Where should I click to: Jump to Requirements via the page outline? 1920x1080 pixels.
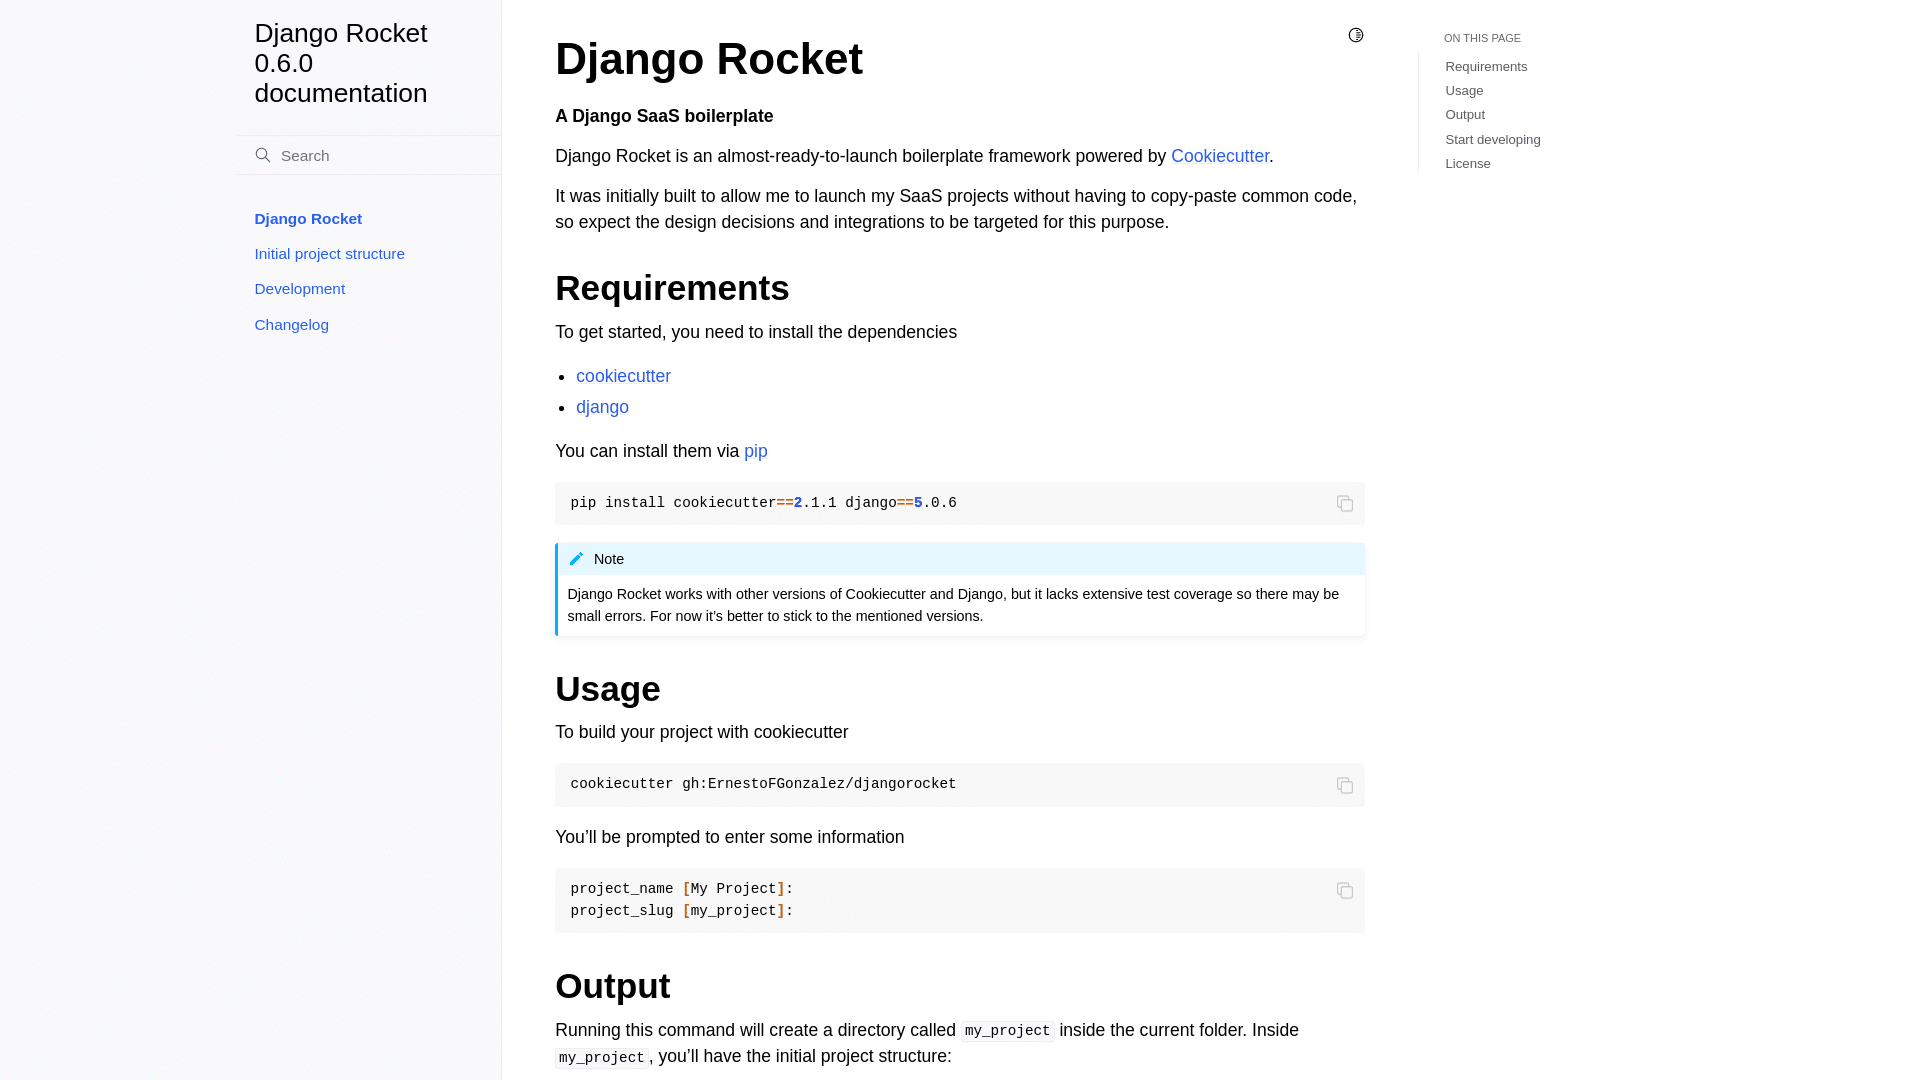pyautogui.click(x=1486, y=66)
